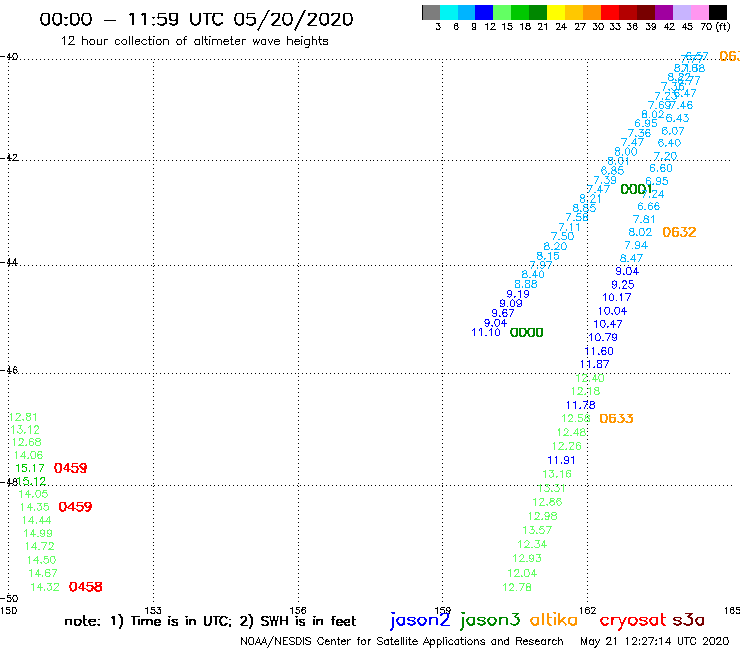Pick the pink swatch in the color scale

699,12
